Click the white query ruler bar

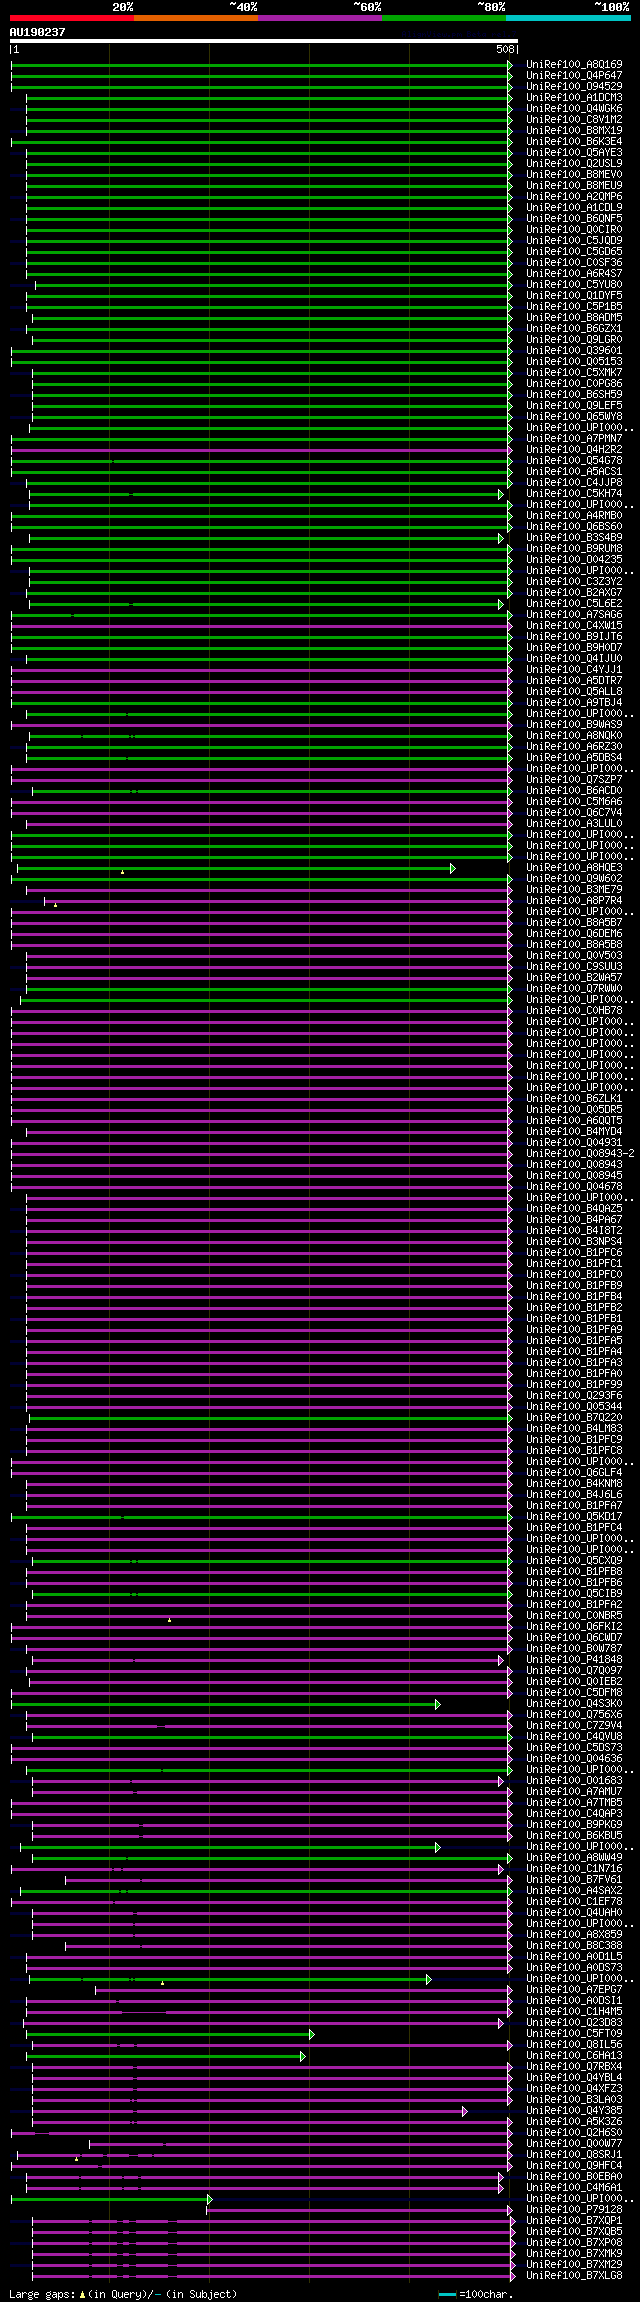[264, 41]
